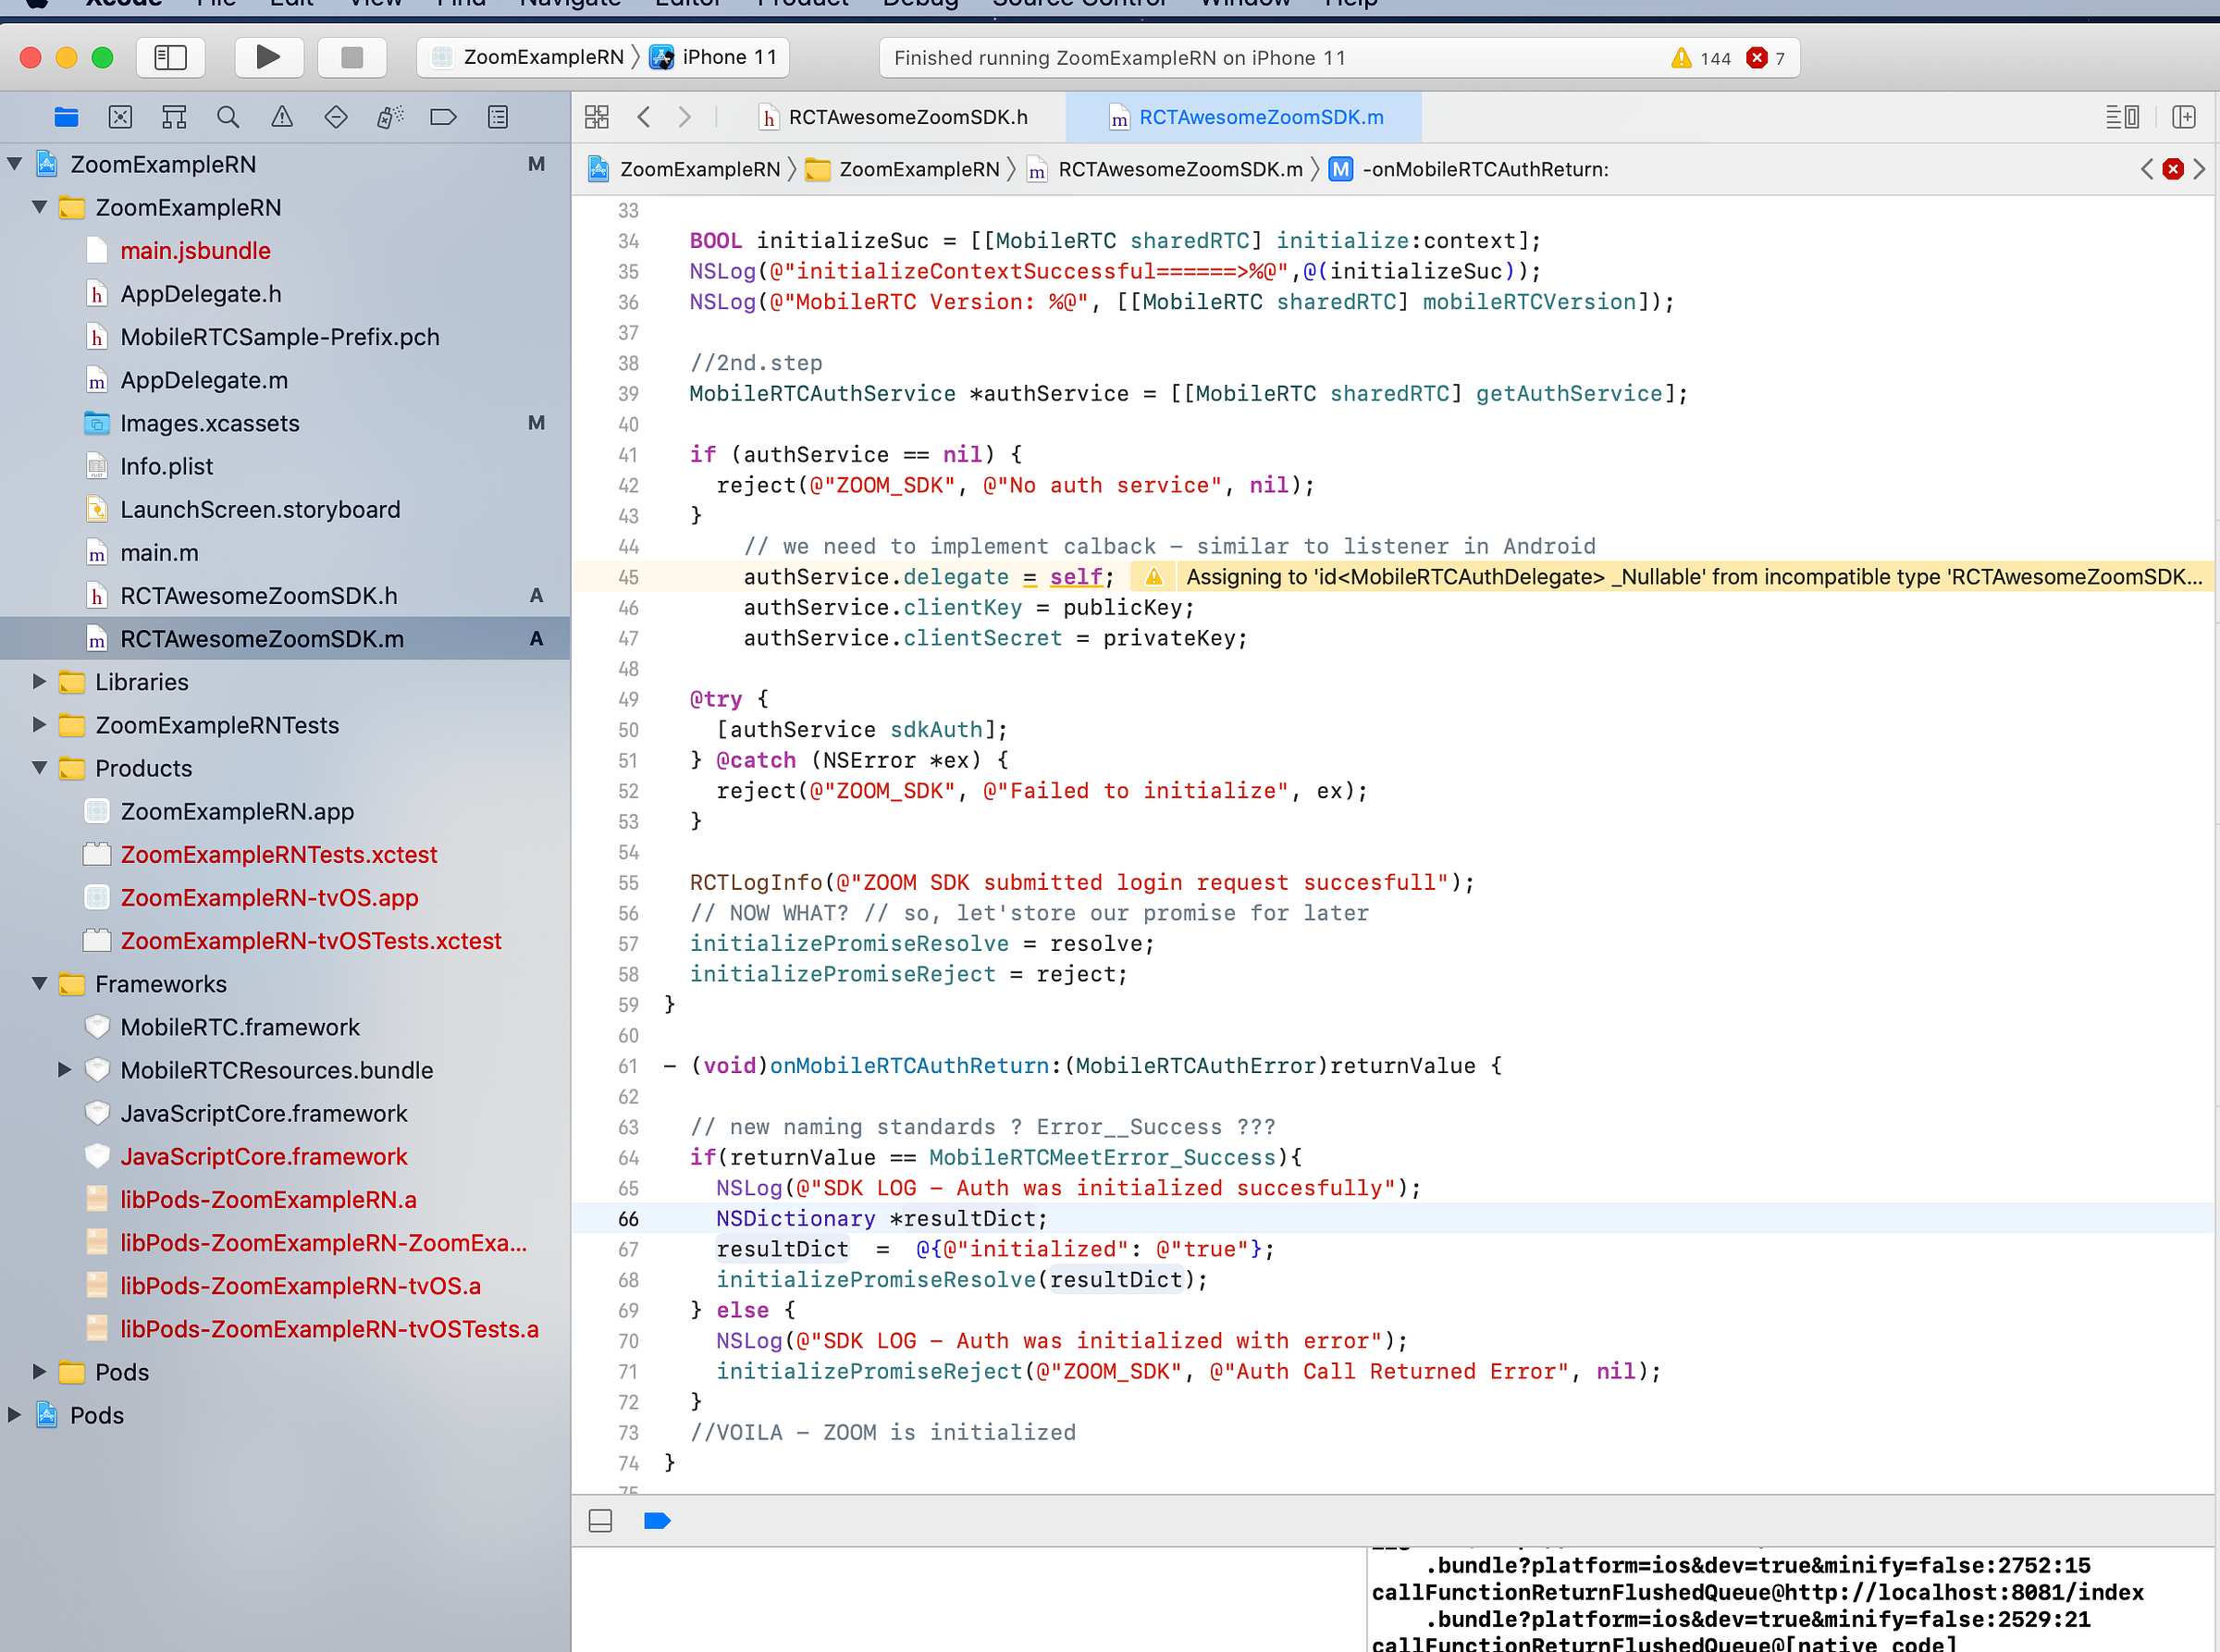2220x1652 pixels.
Task: Select AppDelegate.m in file navigator
Action: point(204,380)
